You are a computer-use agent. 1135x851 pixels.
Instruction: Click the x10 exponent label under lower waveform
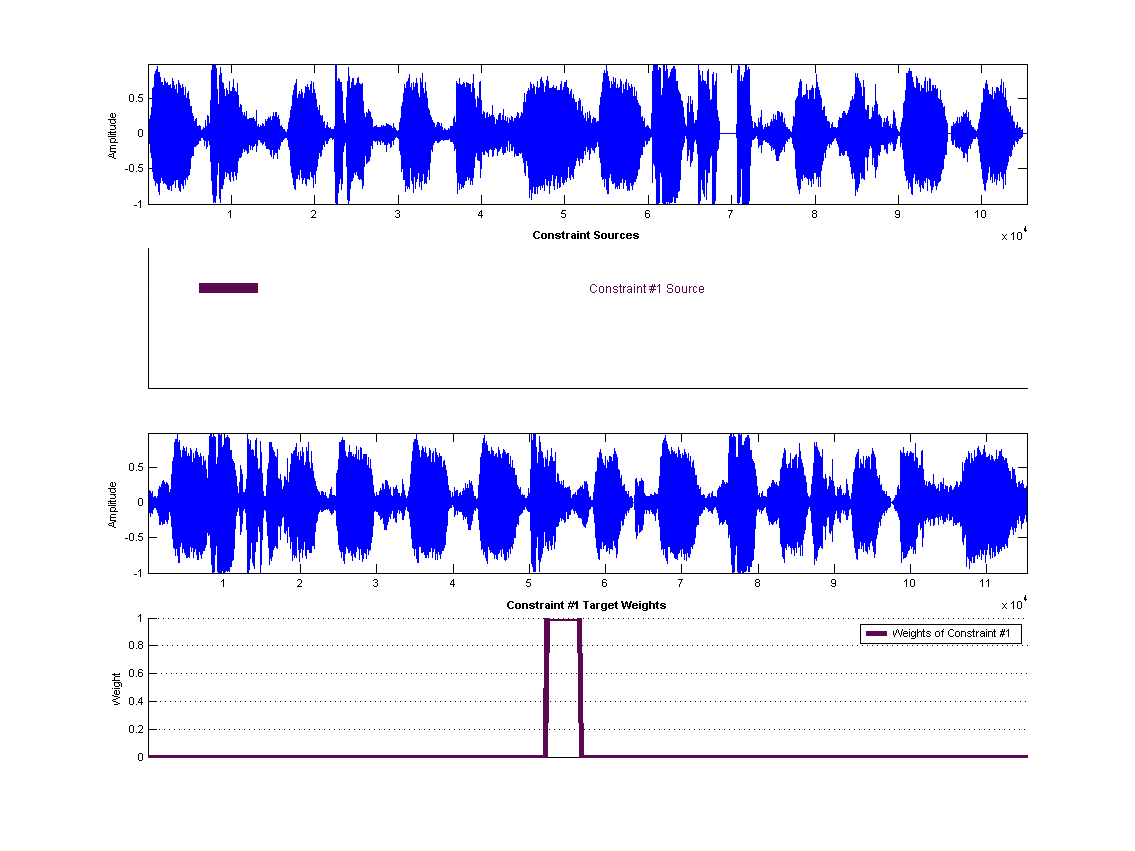tap(1012, 605)
